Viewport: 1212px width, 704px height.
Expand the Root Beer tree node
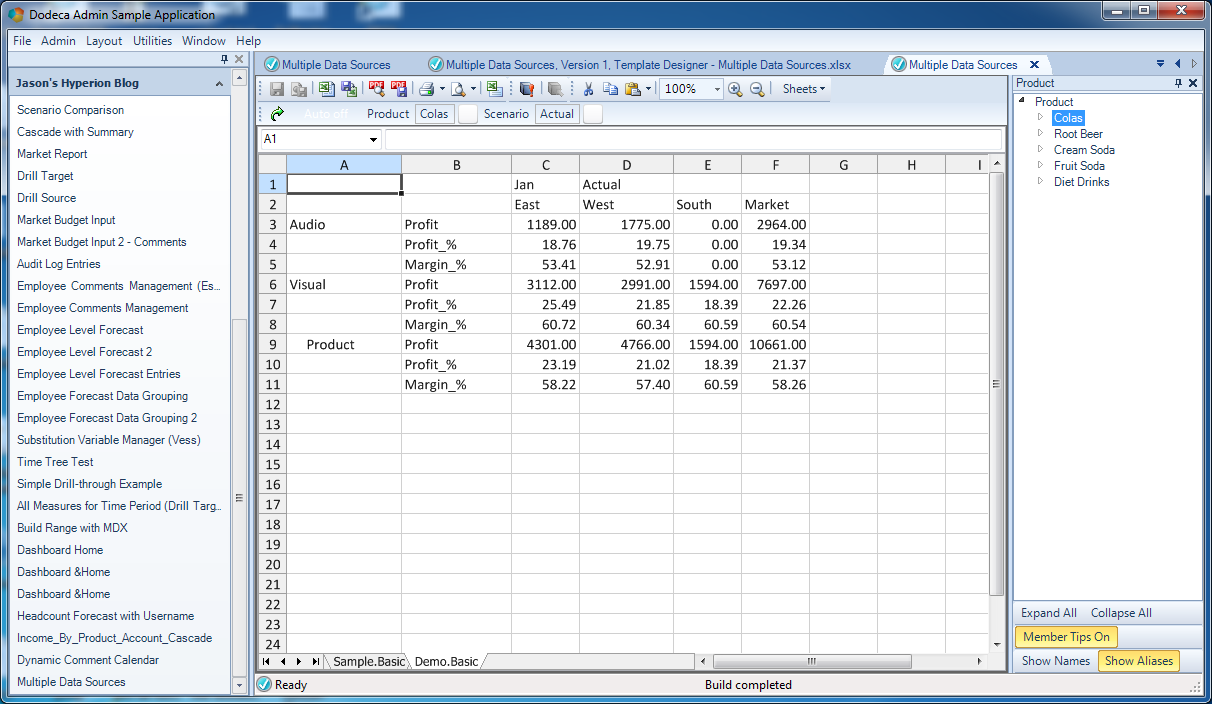click(1040, 134)
